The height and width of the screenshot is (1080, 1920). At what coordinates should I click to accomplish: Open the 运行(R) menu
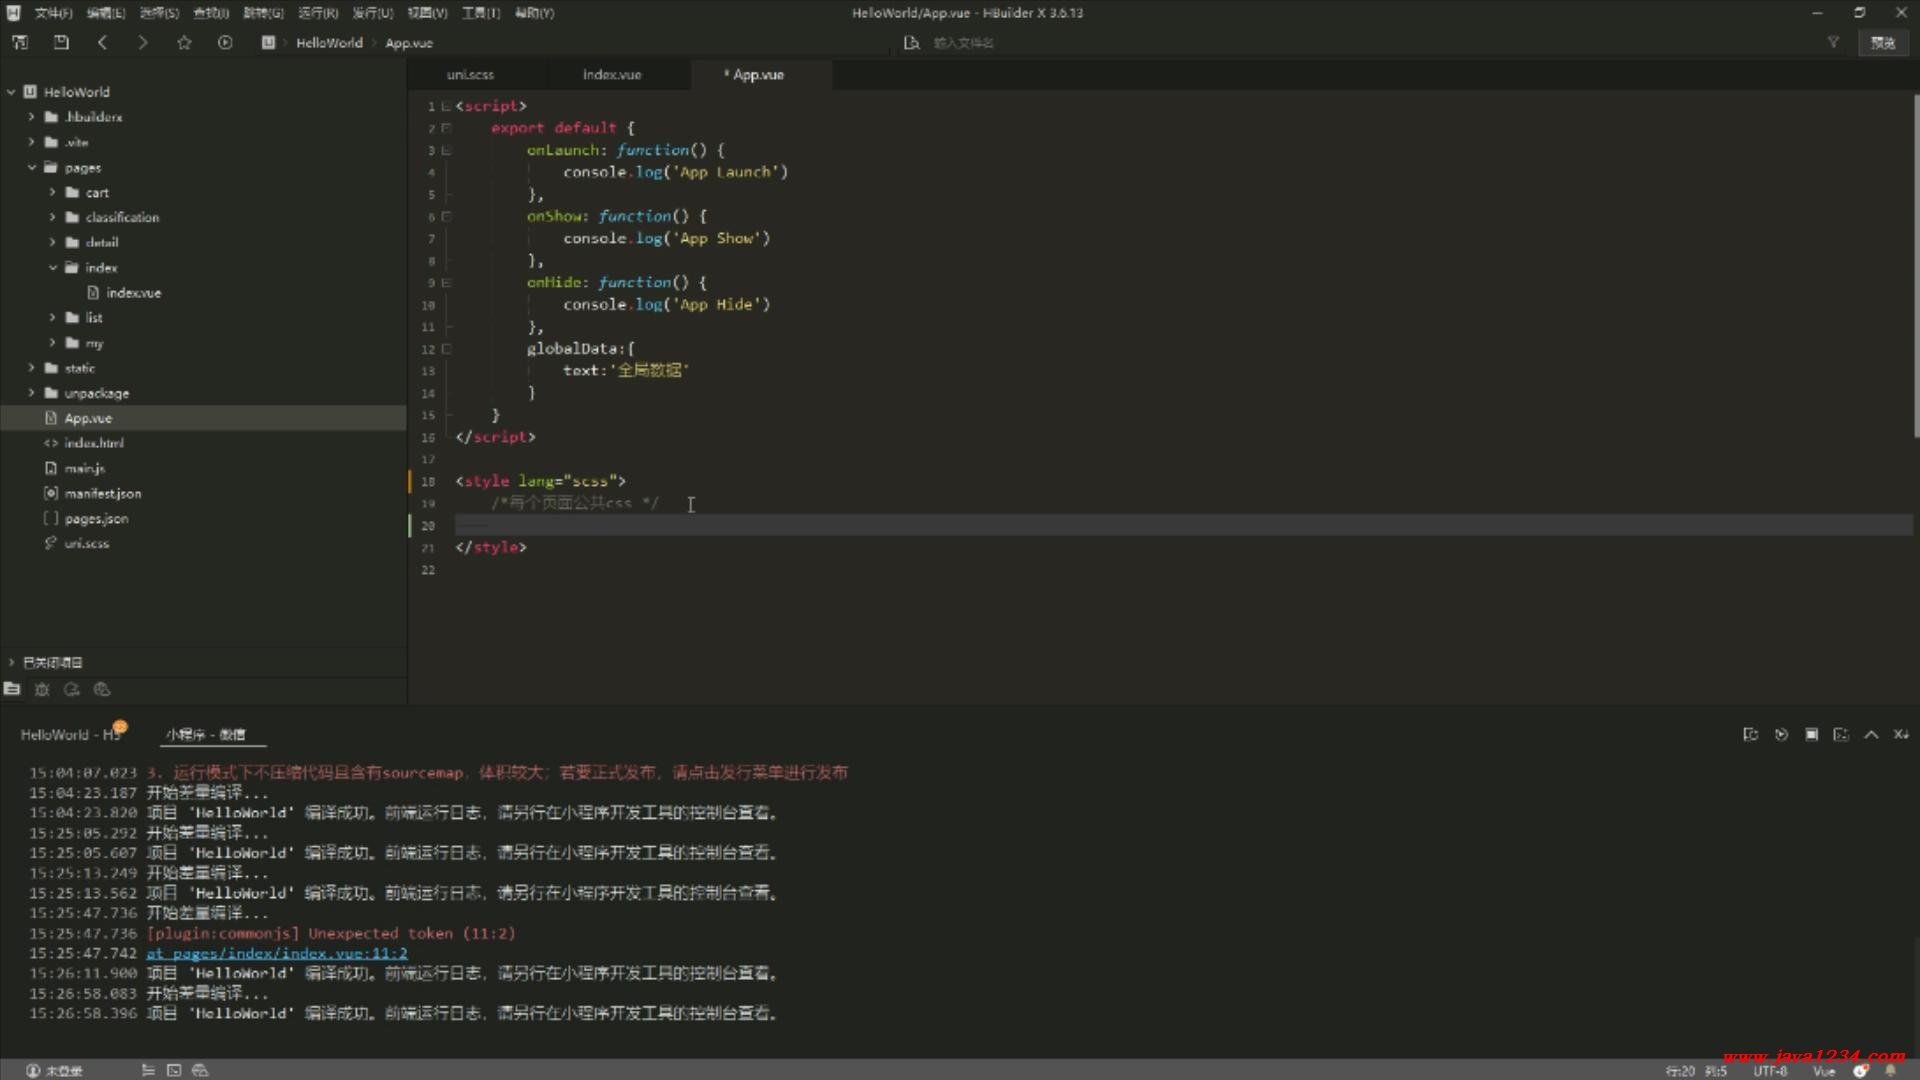tap(318, 13)
